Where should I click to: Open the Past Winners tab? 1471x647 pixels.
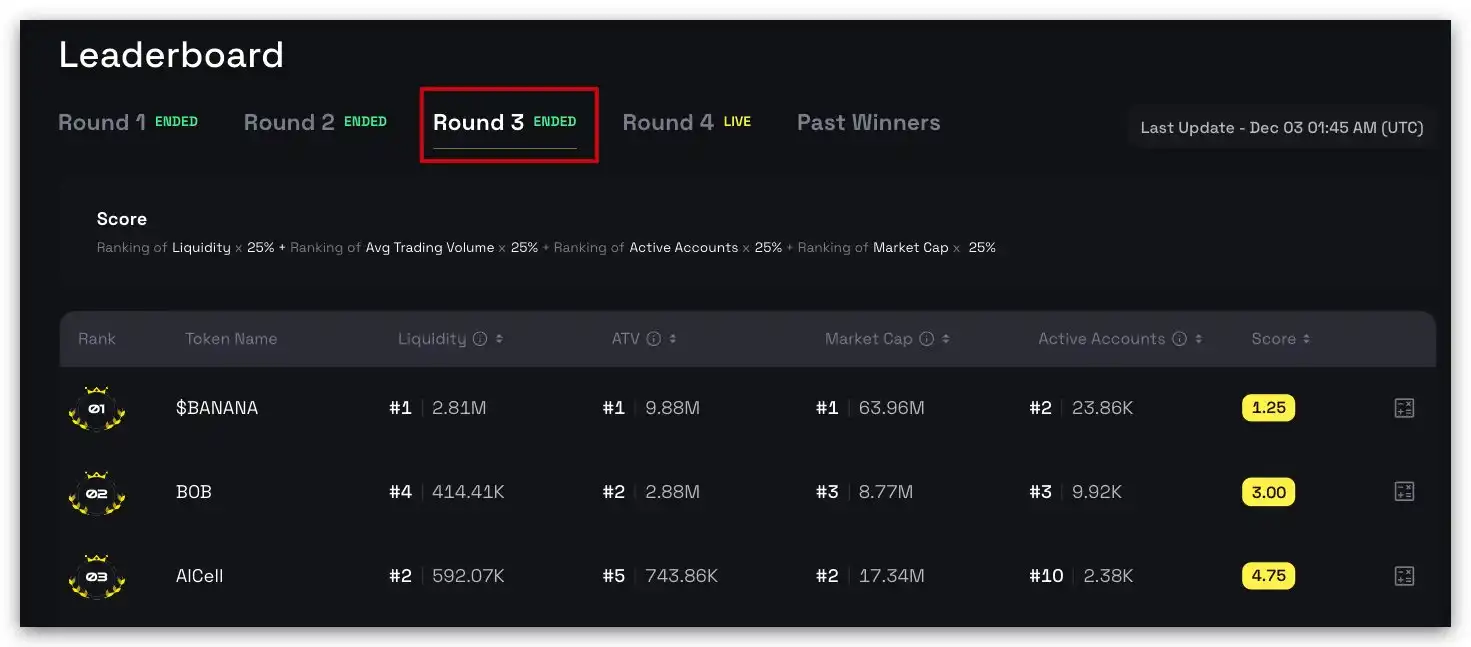[868, 123]
